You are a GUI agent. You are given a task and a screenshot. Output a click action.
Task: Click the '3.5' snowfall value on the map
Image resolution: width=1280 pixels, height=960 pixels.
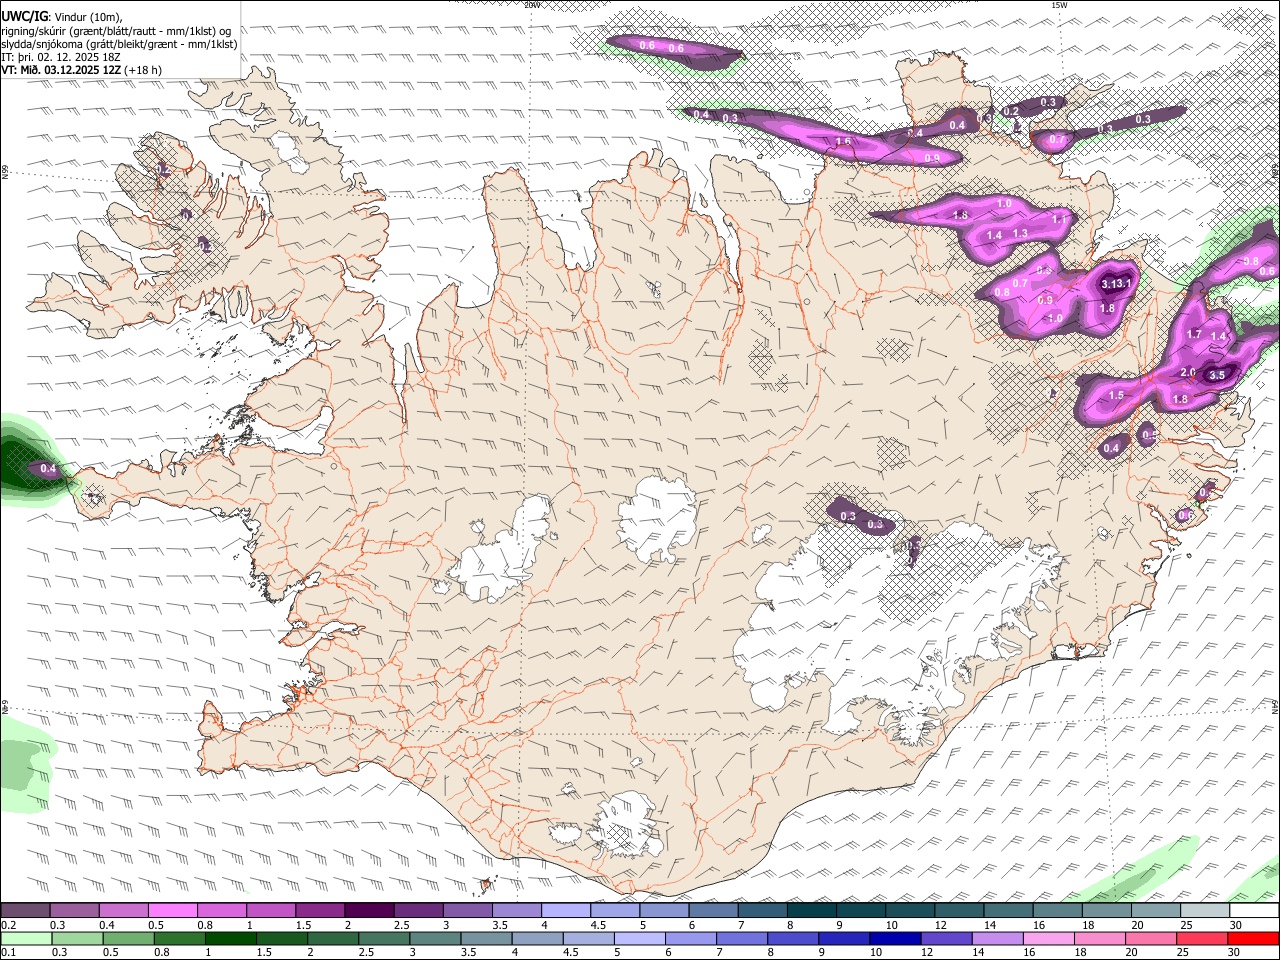point(1216,375)
